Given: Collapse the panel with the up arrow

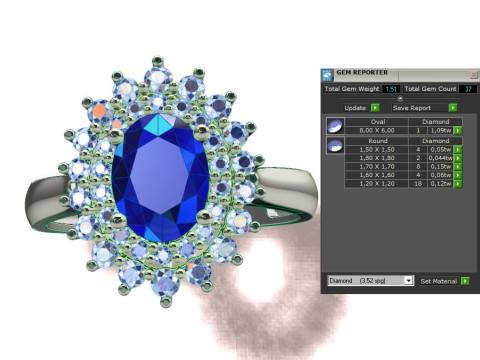Looking at the screenshot, I should coord(400,98).
